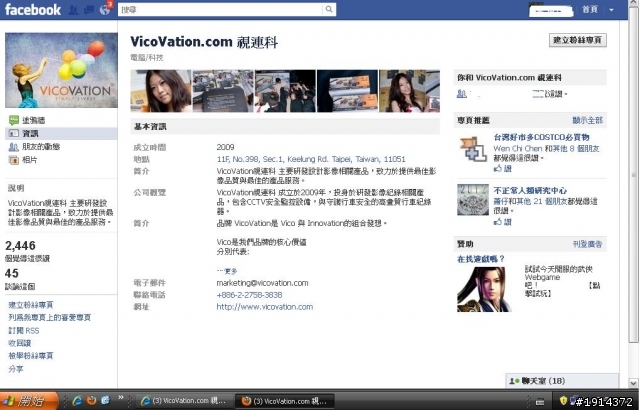This screenshot has height=410, width=640.
Task: Launch Internet Explorer from quick launch
Action: click(77, 400)
